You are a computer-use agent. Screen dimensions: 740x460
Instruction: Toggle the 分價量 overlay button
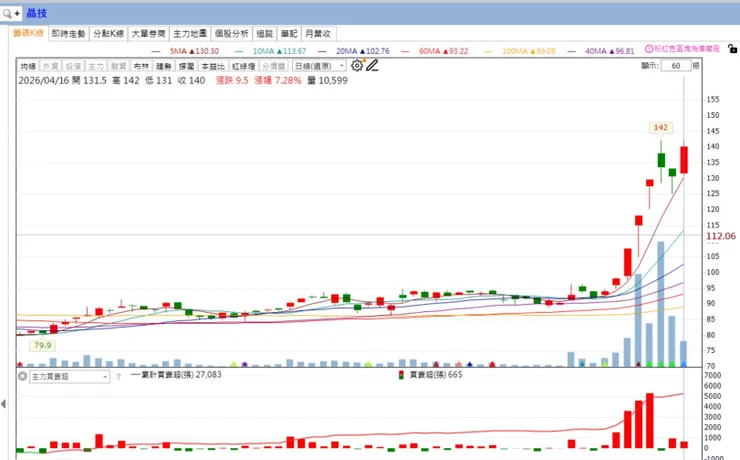click(274, 66)
